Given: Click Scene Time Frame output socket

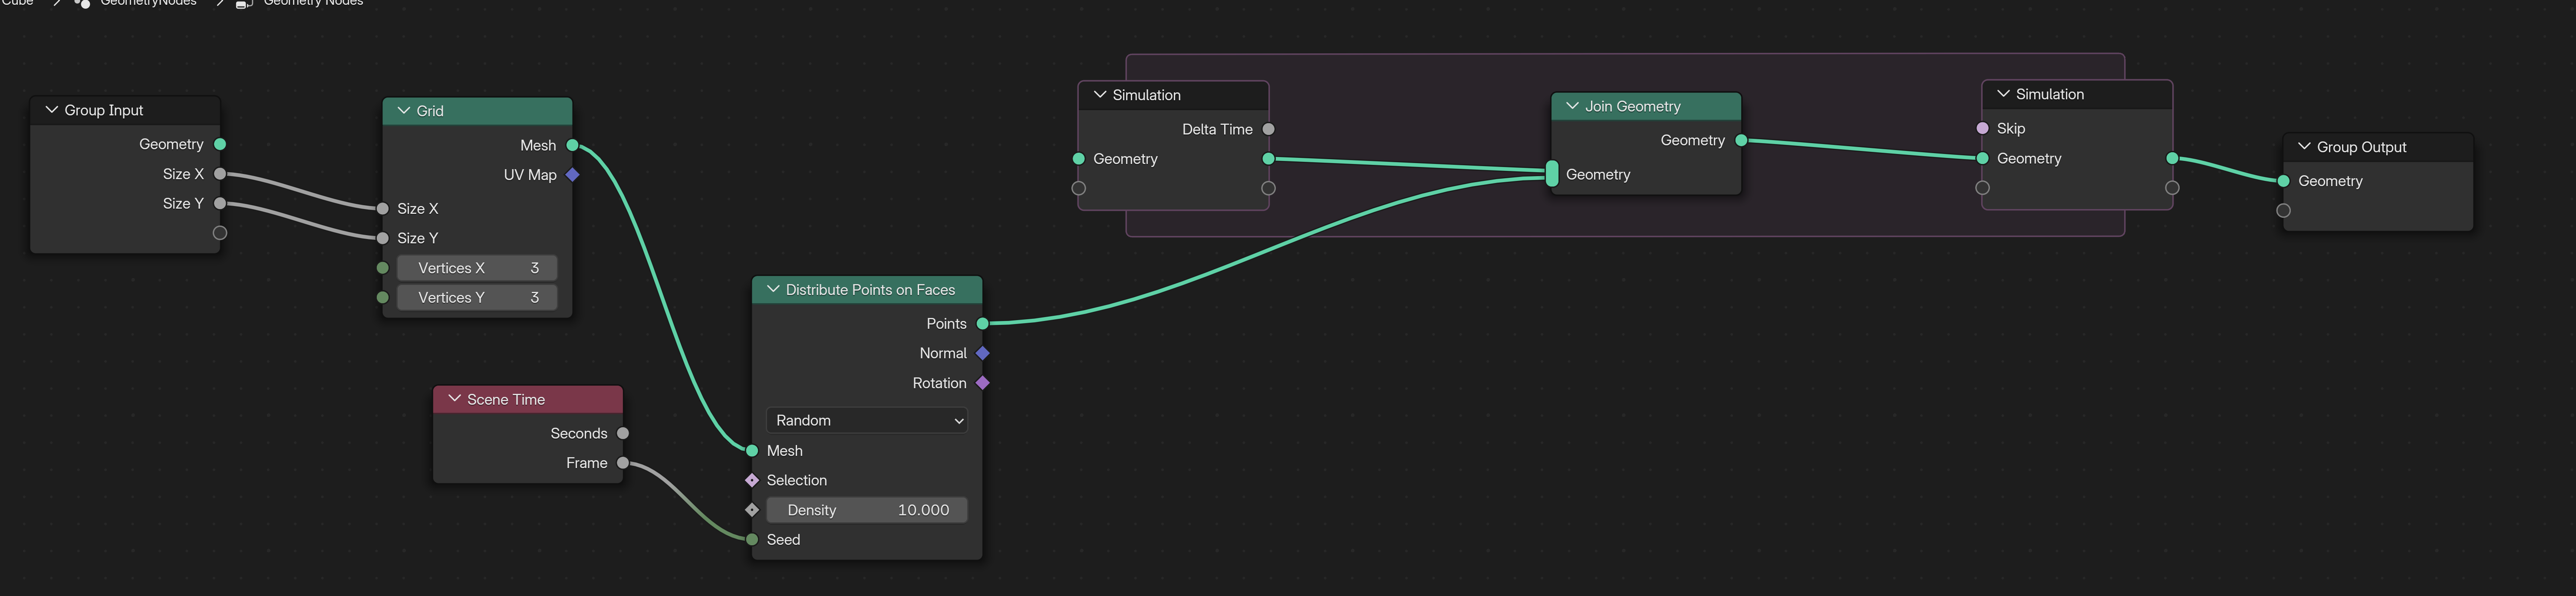Looking at the screenshot, I should pyautogui.click(x=623, y=463).
